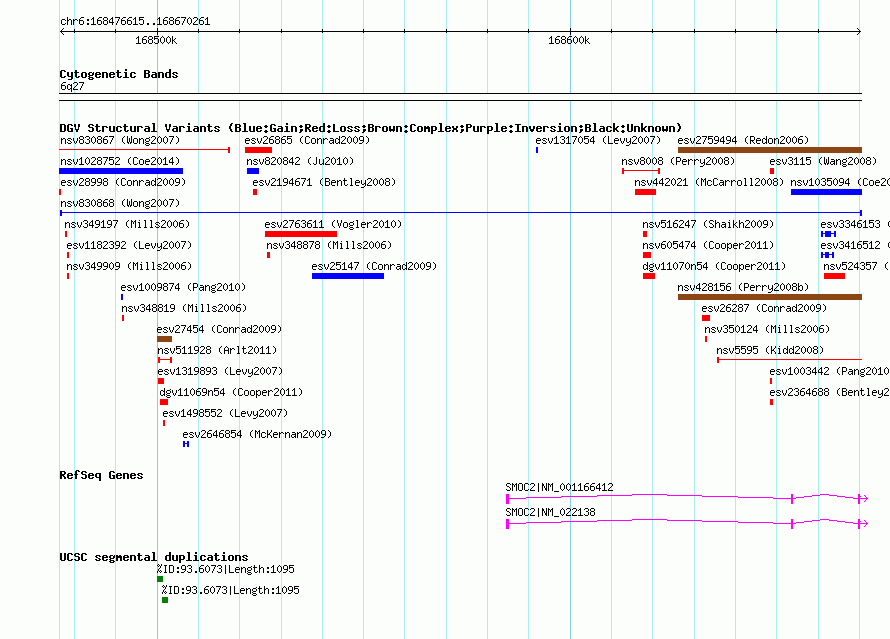Click the nsv1035094 blue gain bar
The width and height of the screenshot is (890, 639).
coord(826,192)
